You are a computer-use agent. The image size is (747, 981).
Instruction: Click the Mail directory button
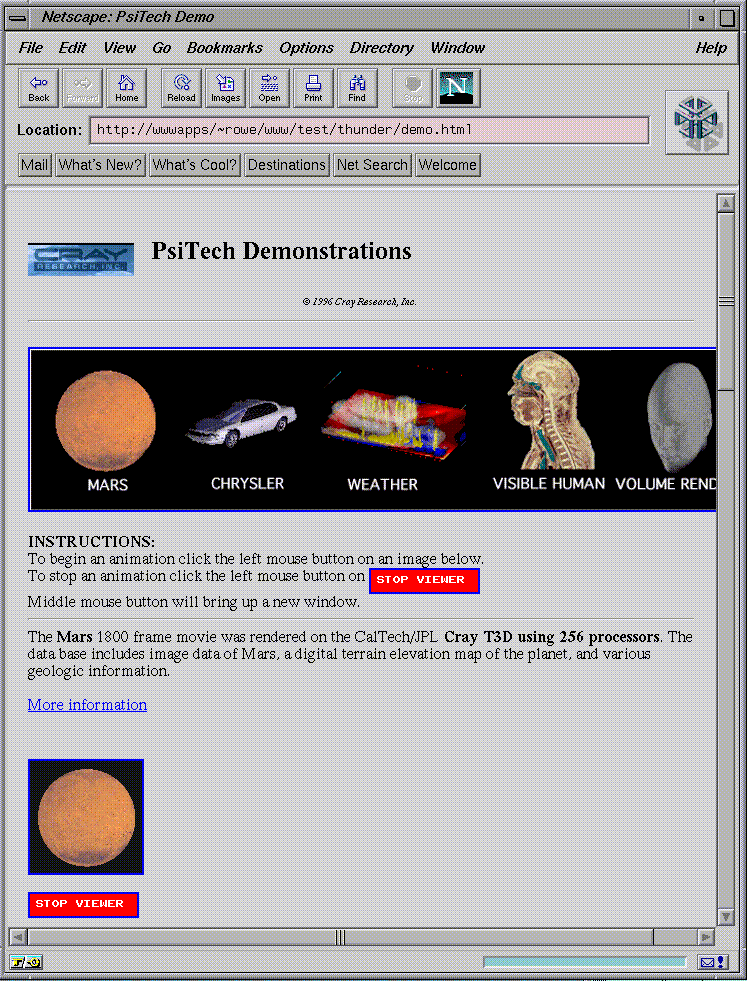click(34, 165)
